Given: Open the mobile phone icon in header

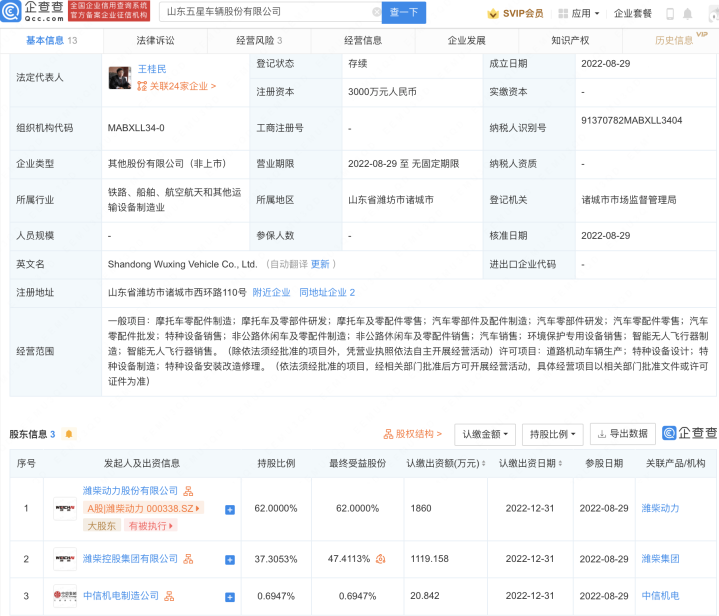Looking at the screenshot, I should 670,14.
